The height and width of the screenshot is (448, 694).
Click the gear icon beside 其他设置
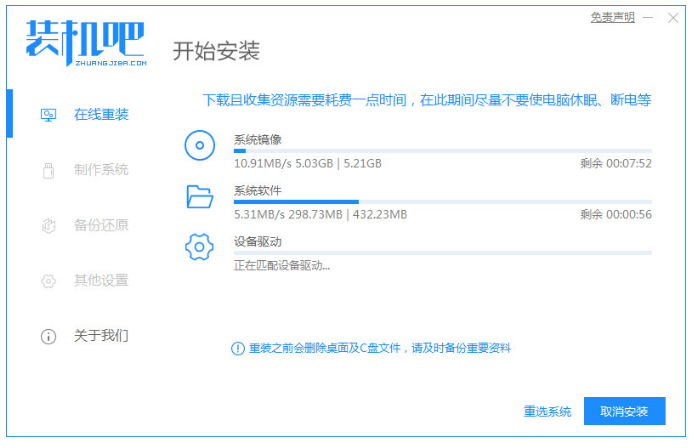pyautogui.click(x=48, y=281)
